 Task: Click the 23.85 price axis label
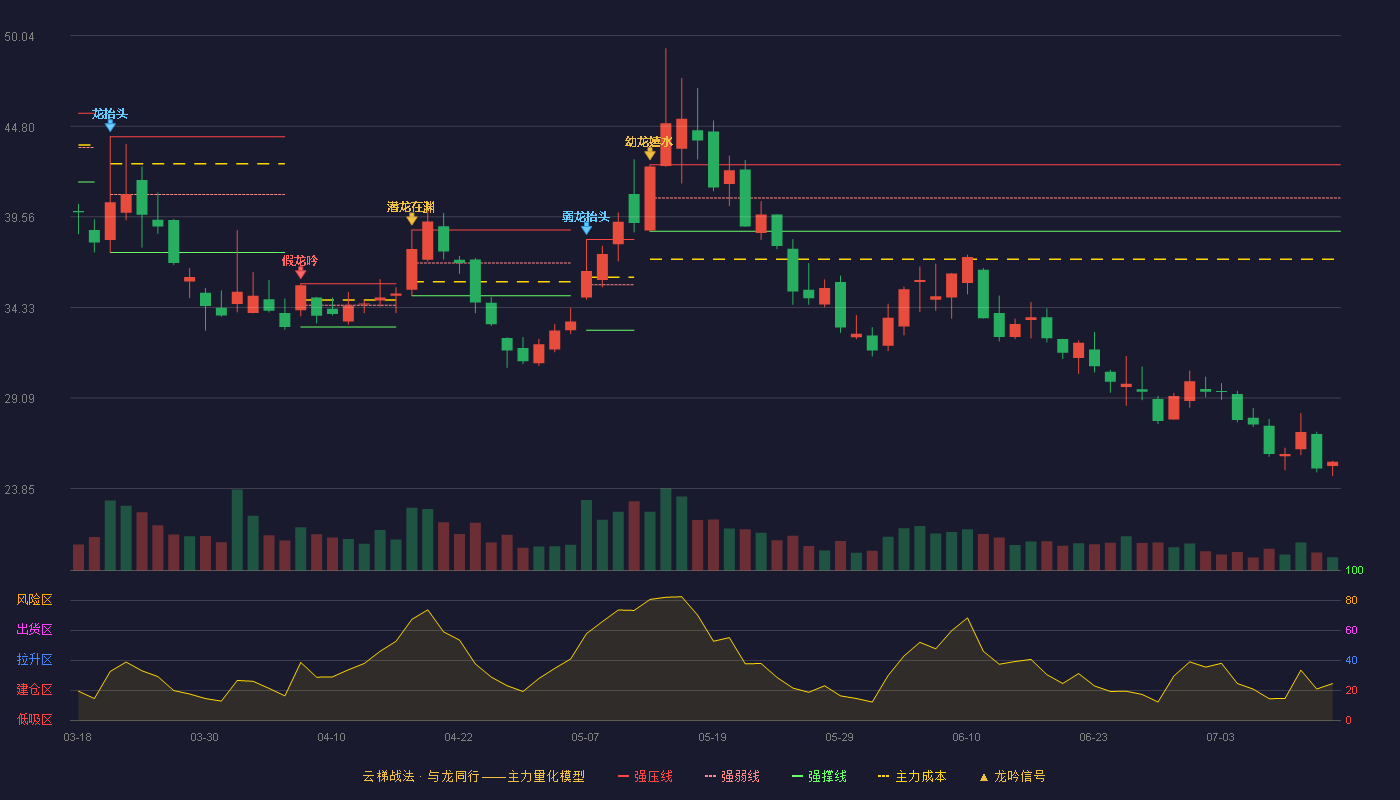point(19,490)
